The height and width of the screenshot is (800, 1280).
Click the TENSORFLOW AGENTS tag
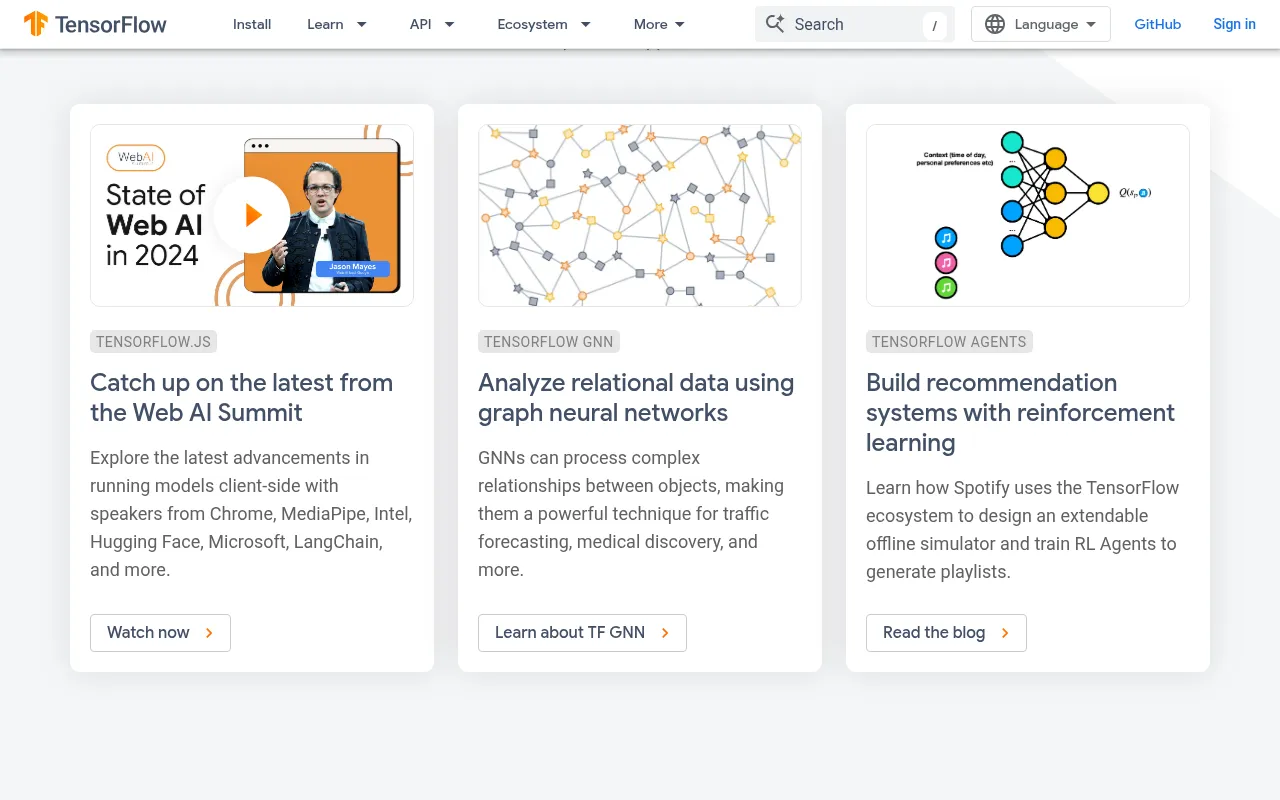(949, 342)
